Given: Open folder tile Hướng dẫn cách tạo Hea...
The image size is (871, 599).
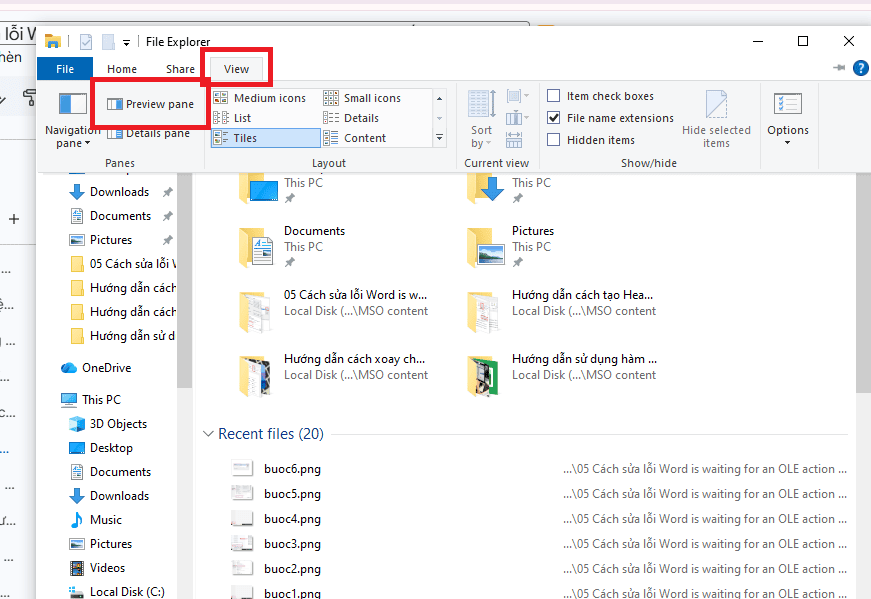Looking at the screenshot, I should 561,311.
